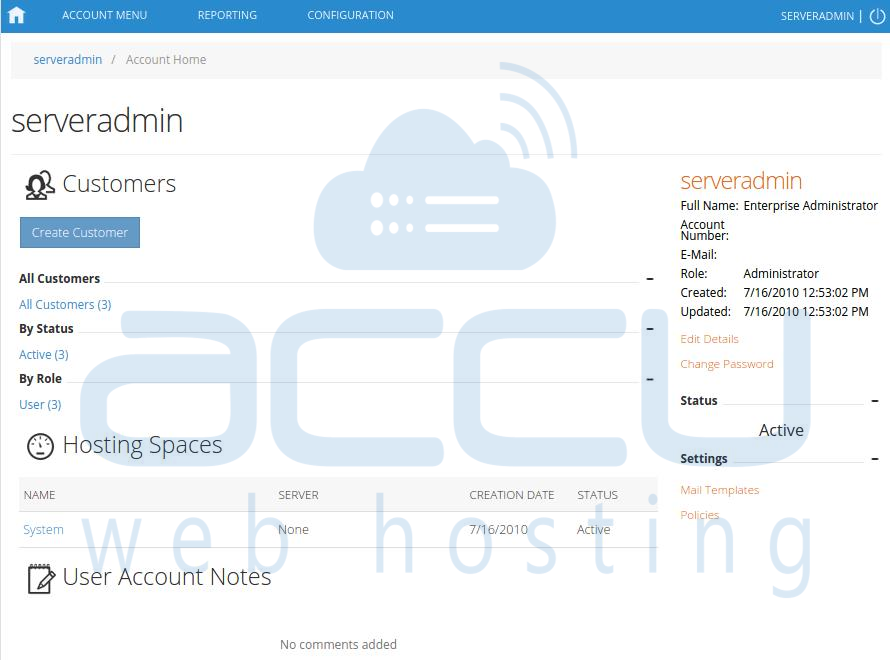Open the User (3) role link
890x660 pixels.
(x=40, y=405)
